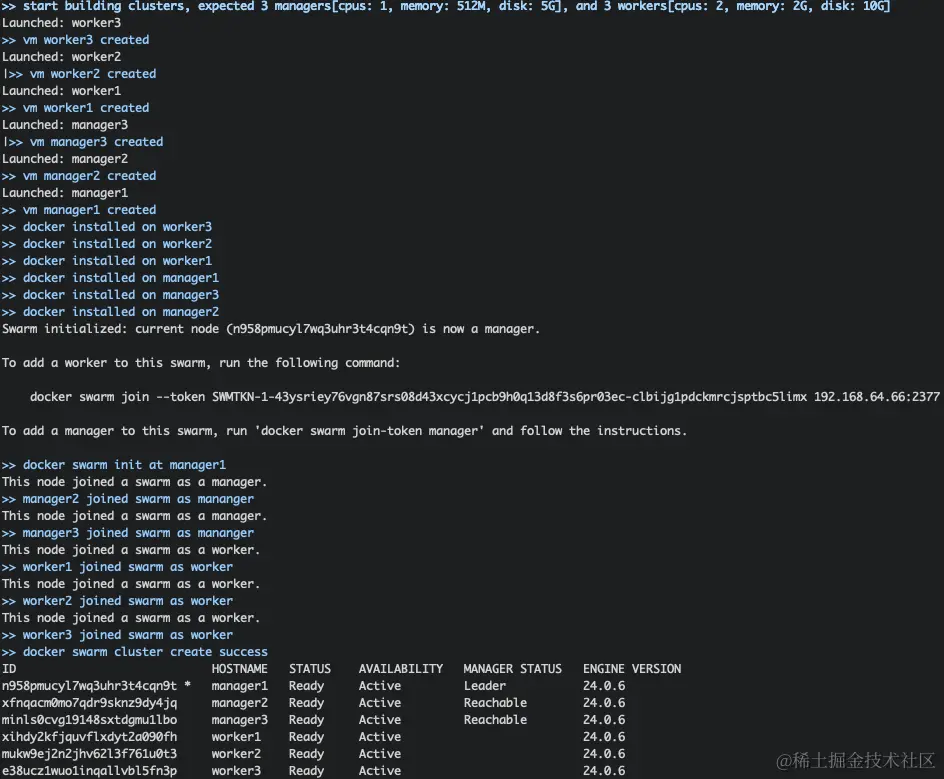Click the 'Leader' manager status cell
The width and height of the screenshot is (944, 779).
(485, 686)
